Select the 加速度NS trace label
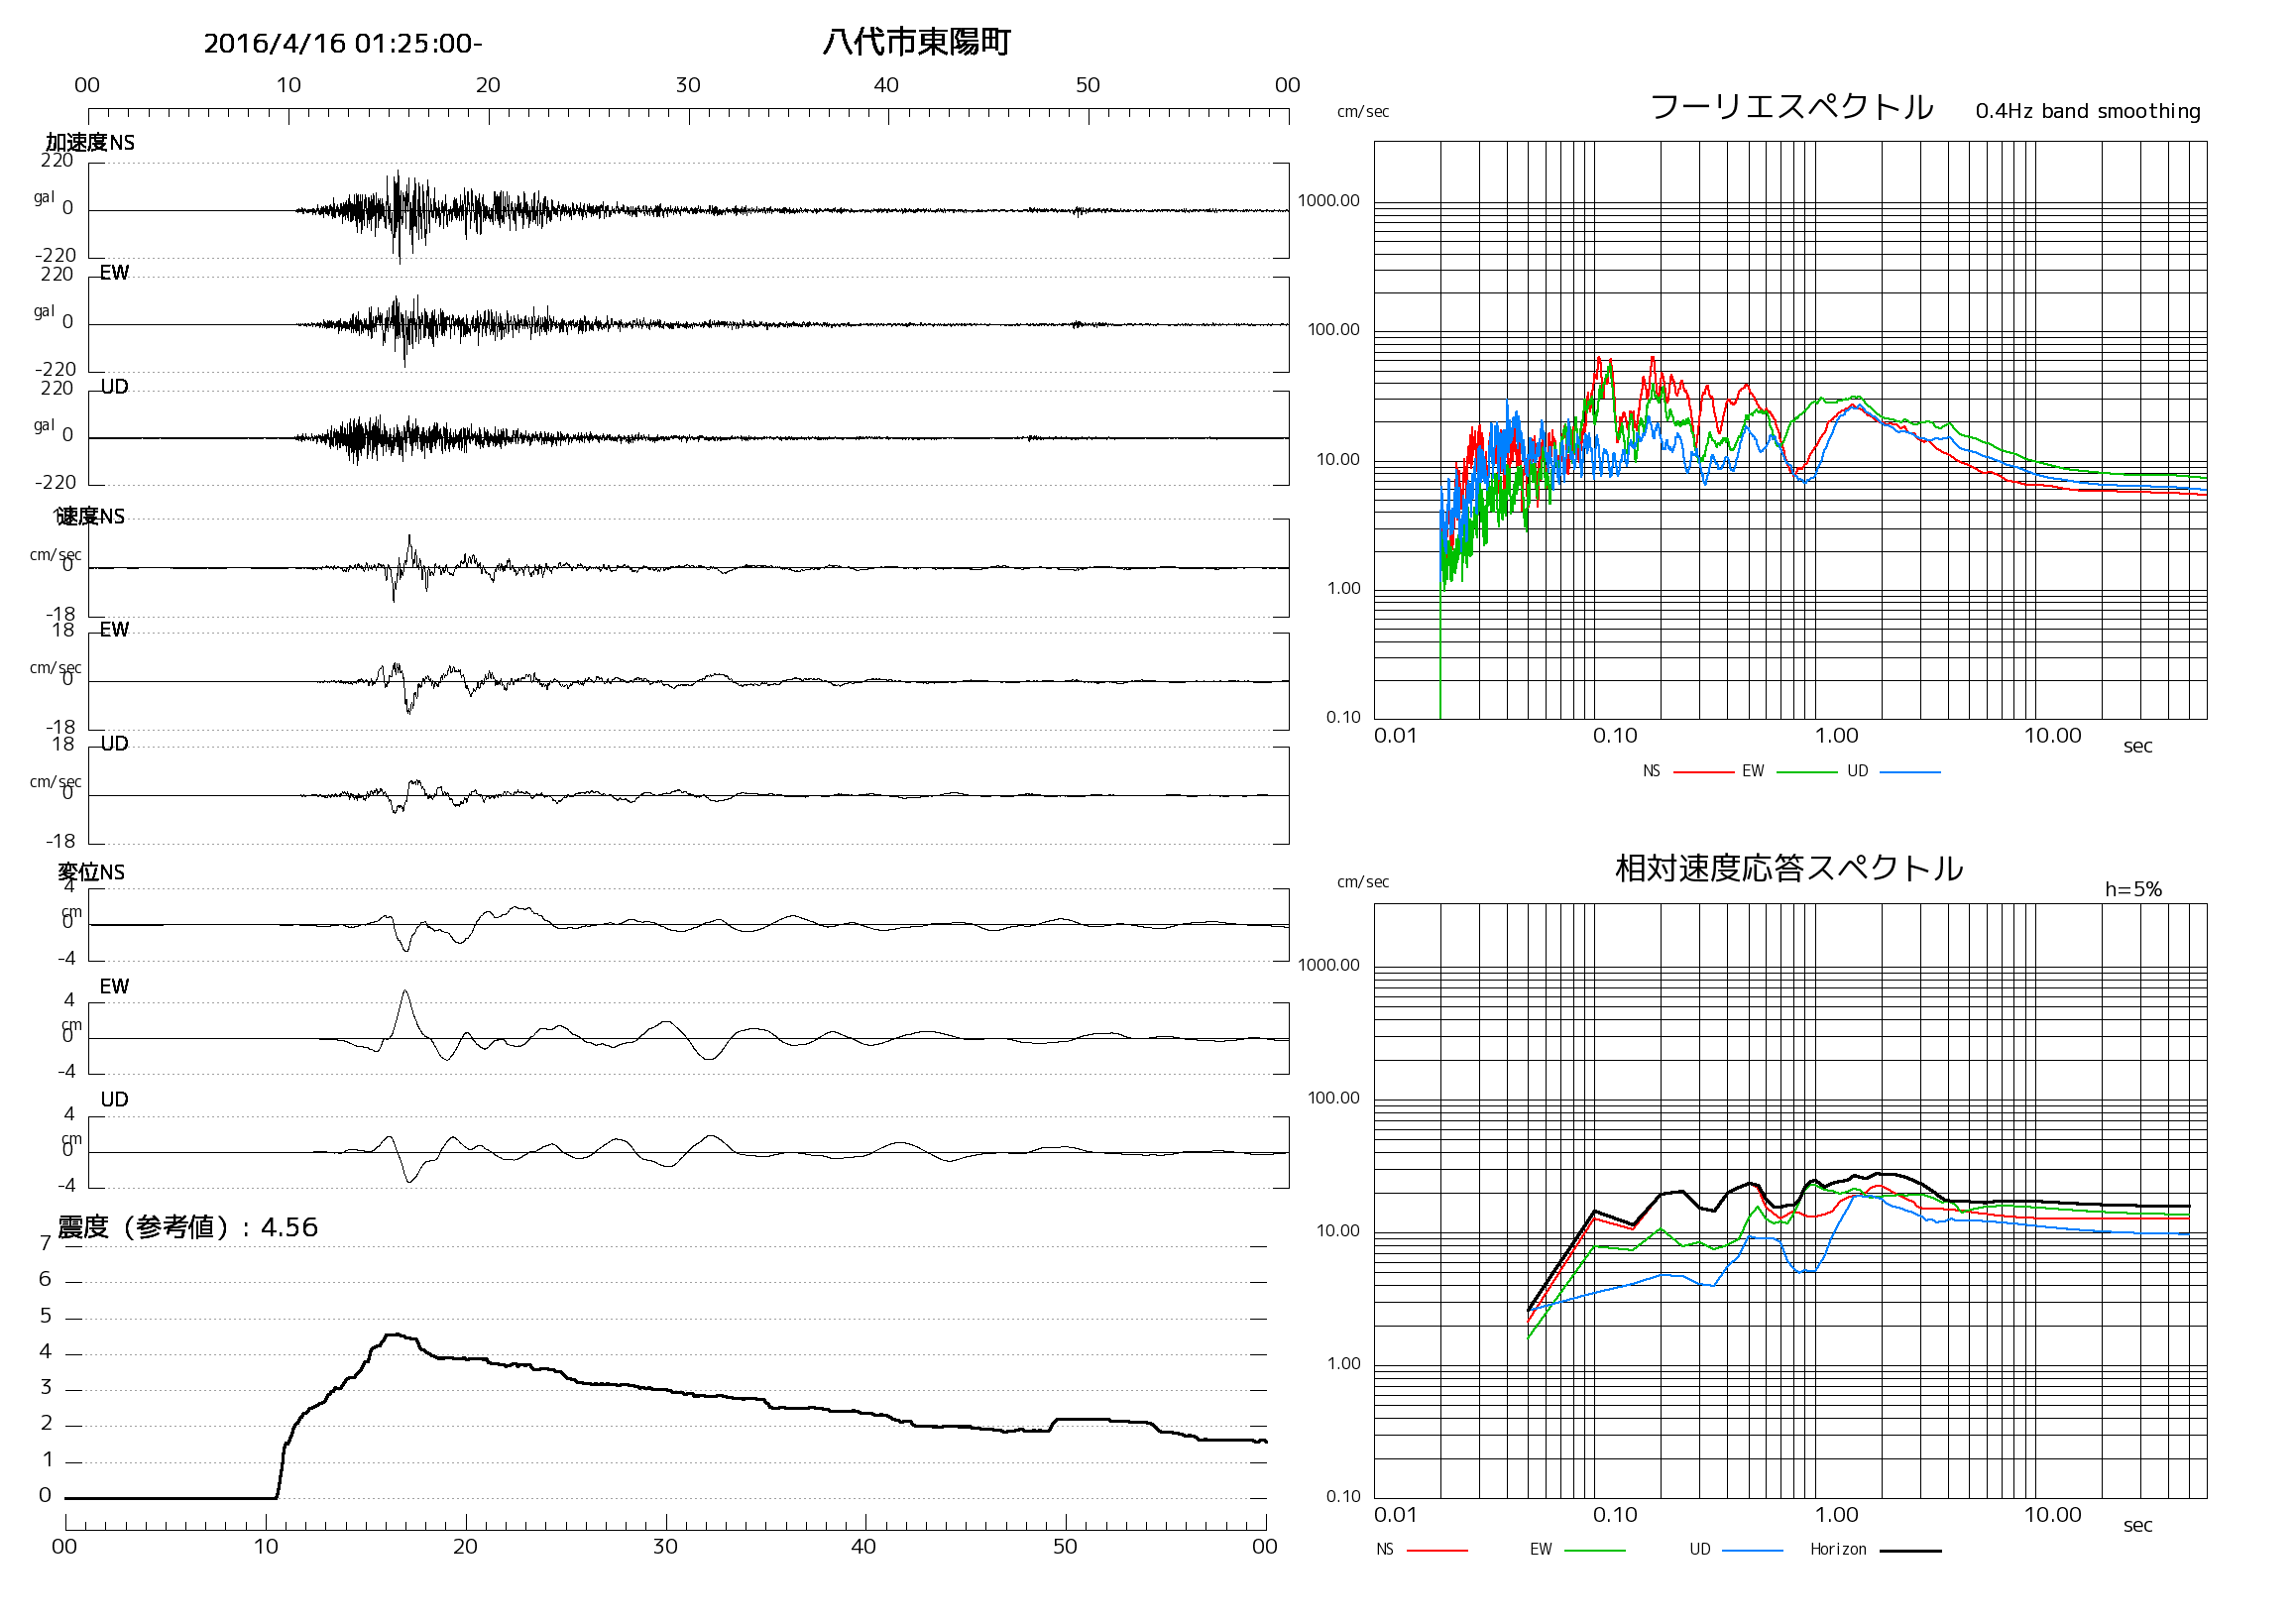This screenshot has height=1623, width=2296. (90, 142)
